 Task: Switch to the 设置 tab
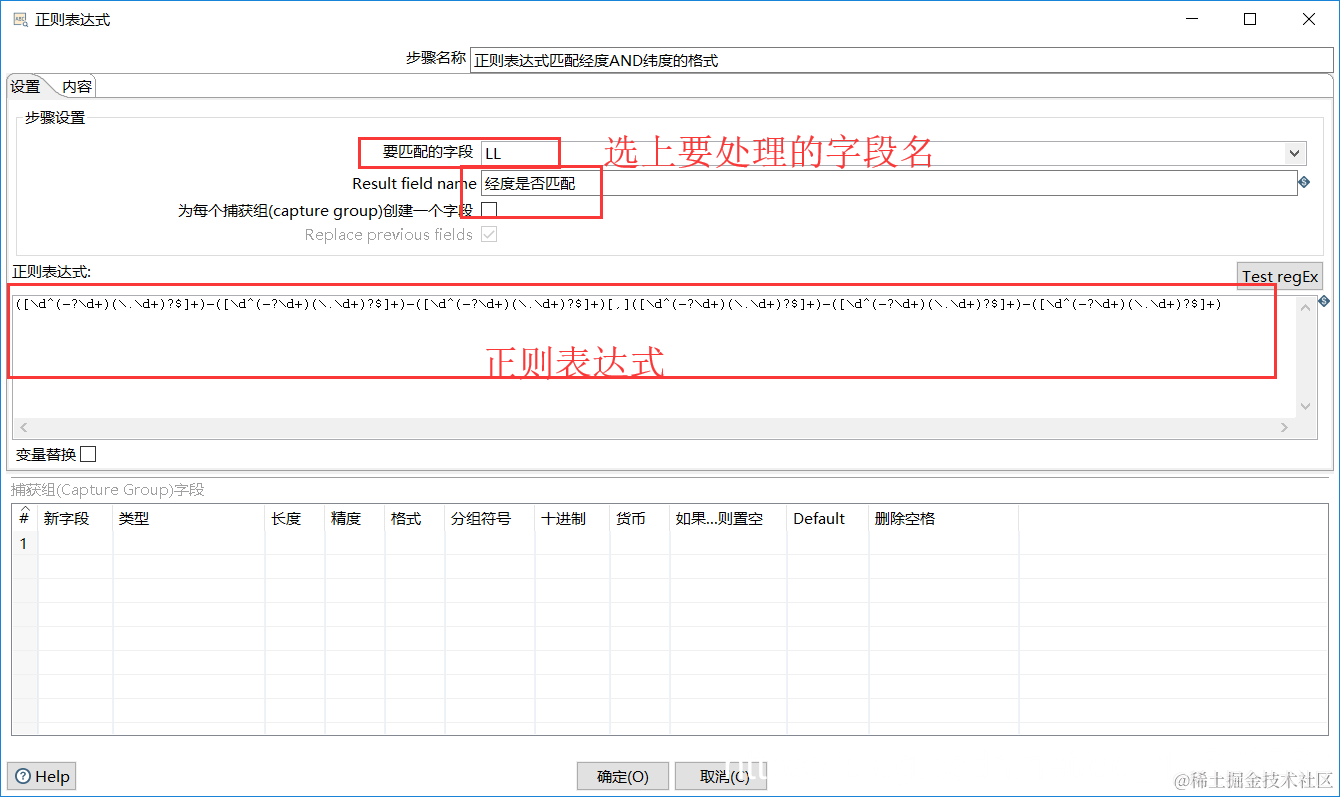[27, 86]
